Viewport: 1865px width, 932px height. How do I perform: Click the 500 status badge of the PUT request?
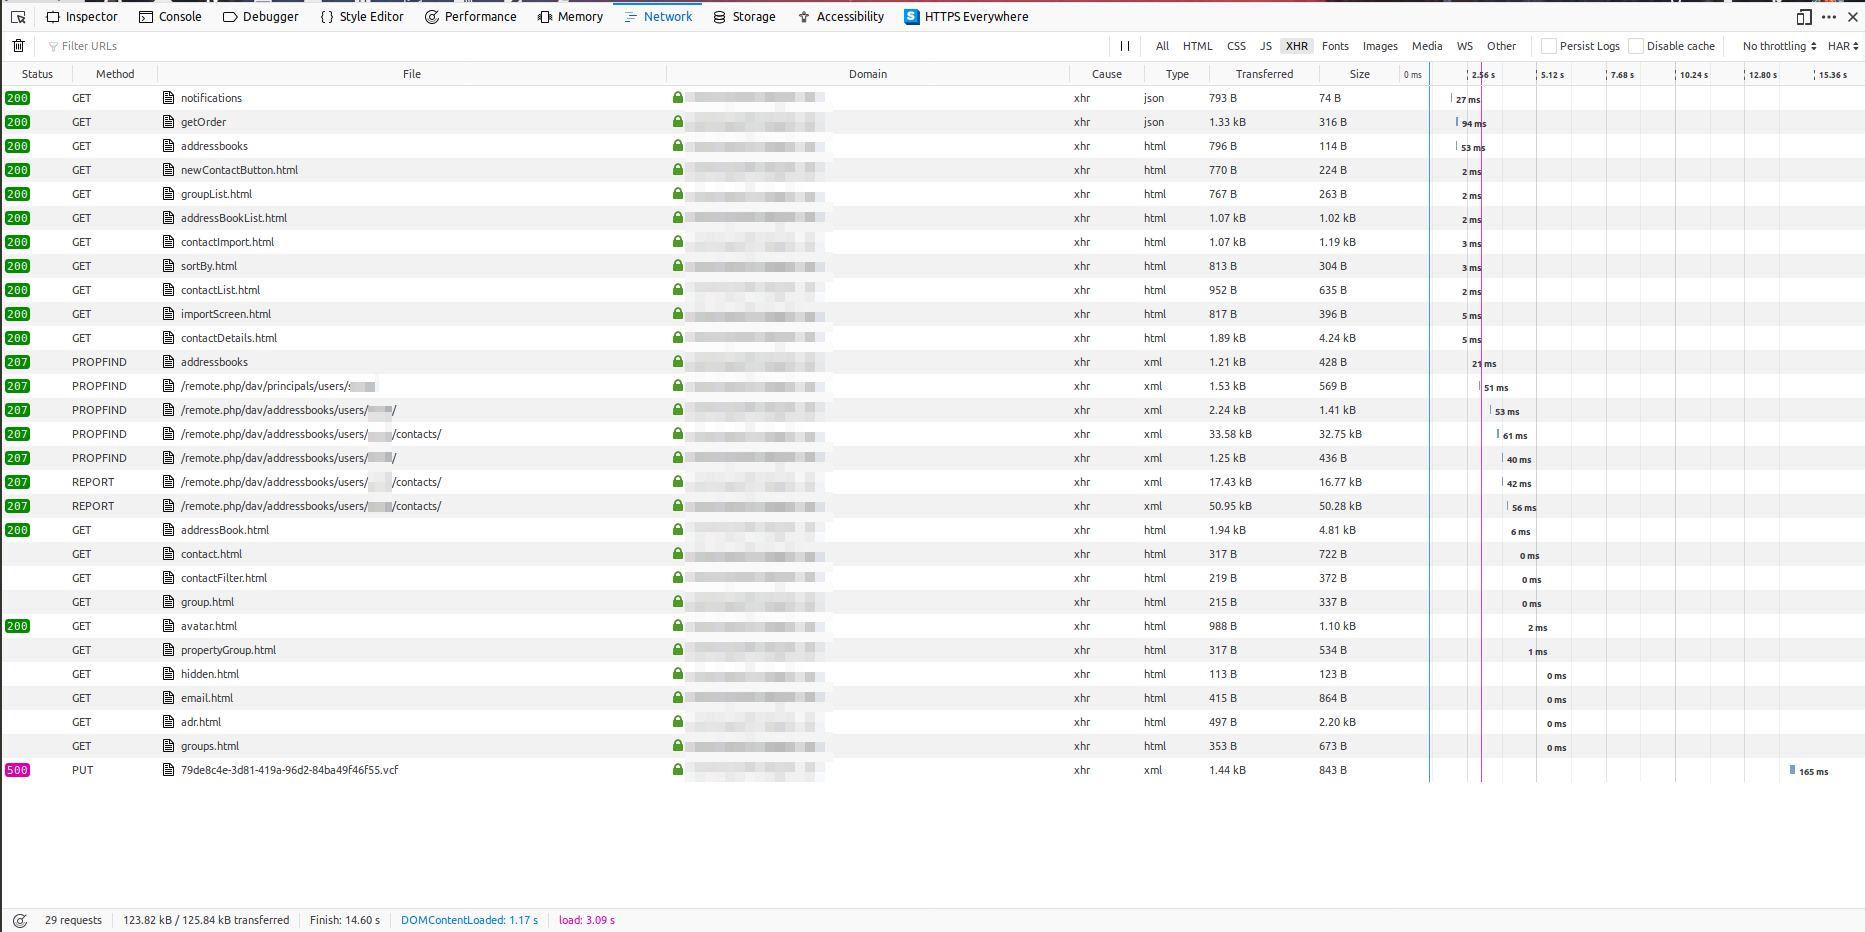point(18,770)
